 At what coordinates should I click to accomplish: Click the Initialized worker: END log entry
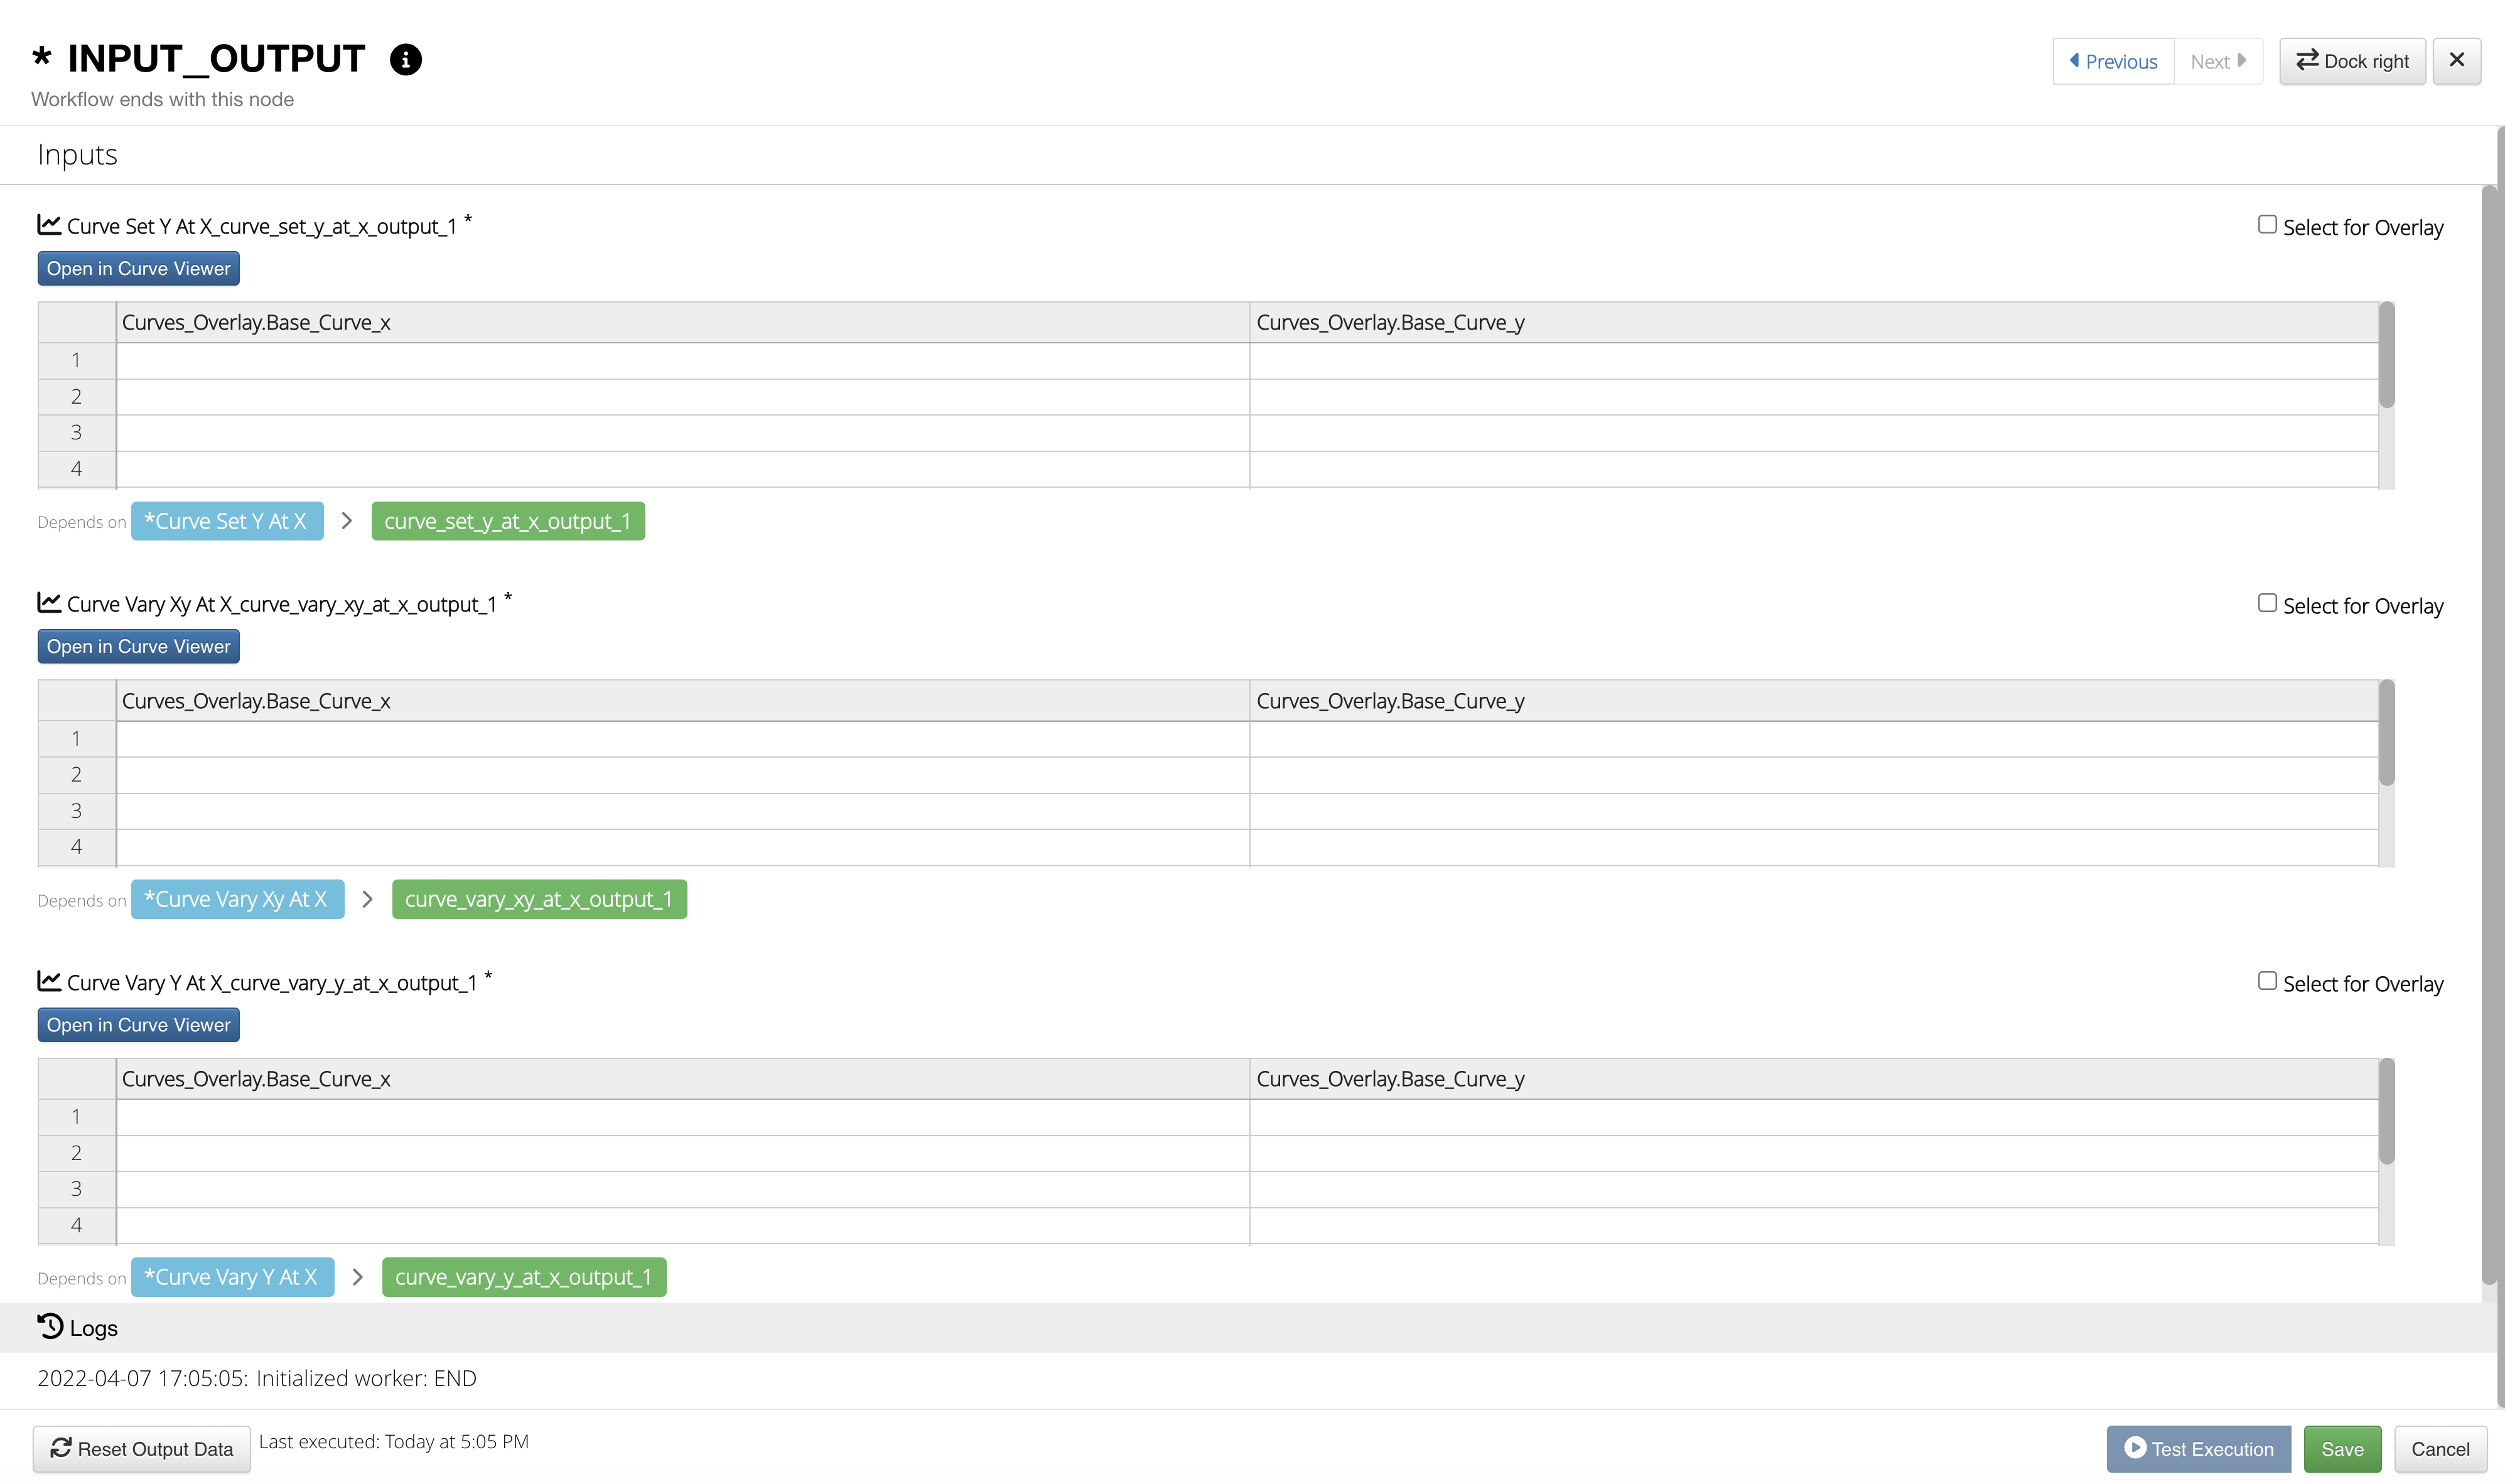[257, 1378]
